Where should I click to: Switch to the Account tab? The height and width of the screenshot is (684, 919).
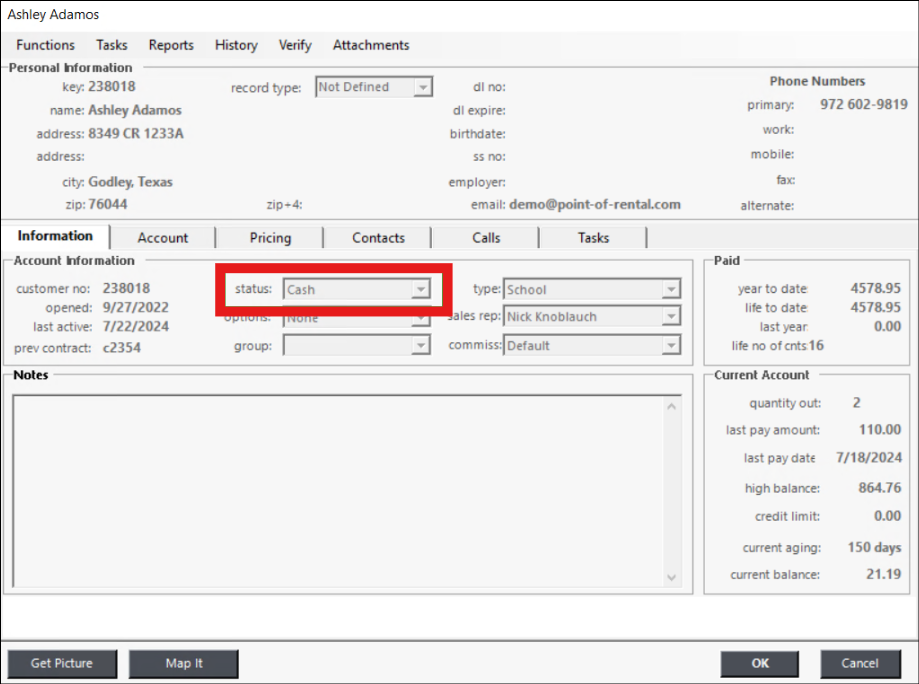click(x=163, y=238)
